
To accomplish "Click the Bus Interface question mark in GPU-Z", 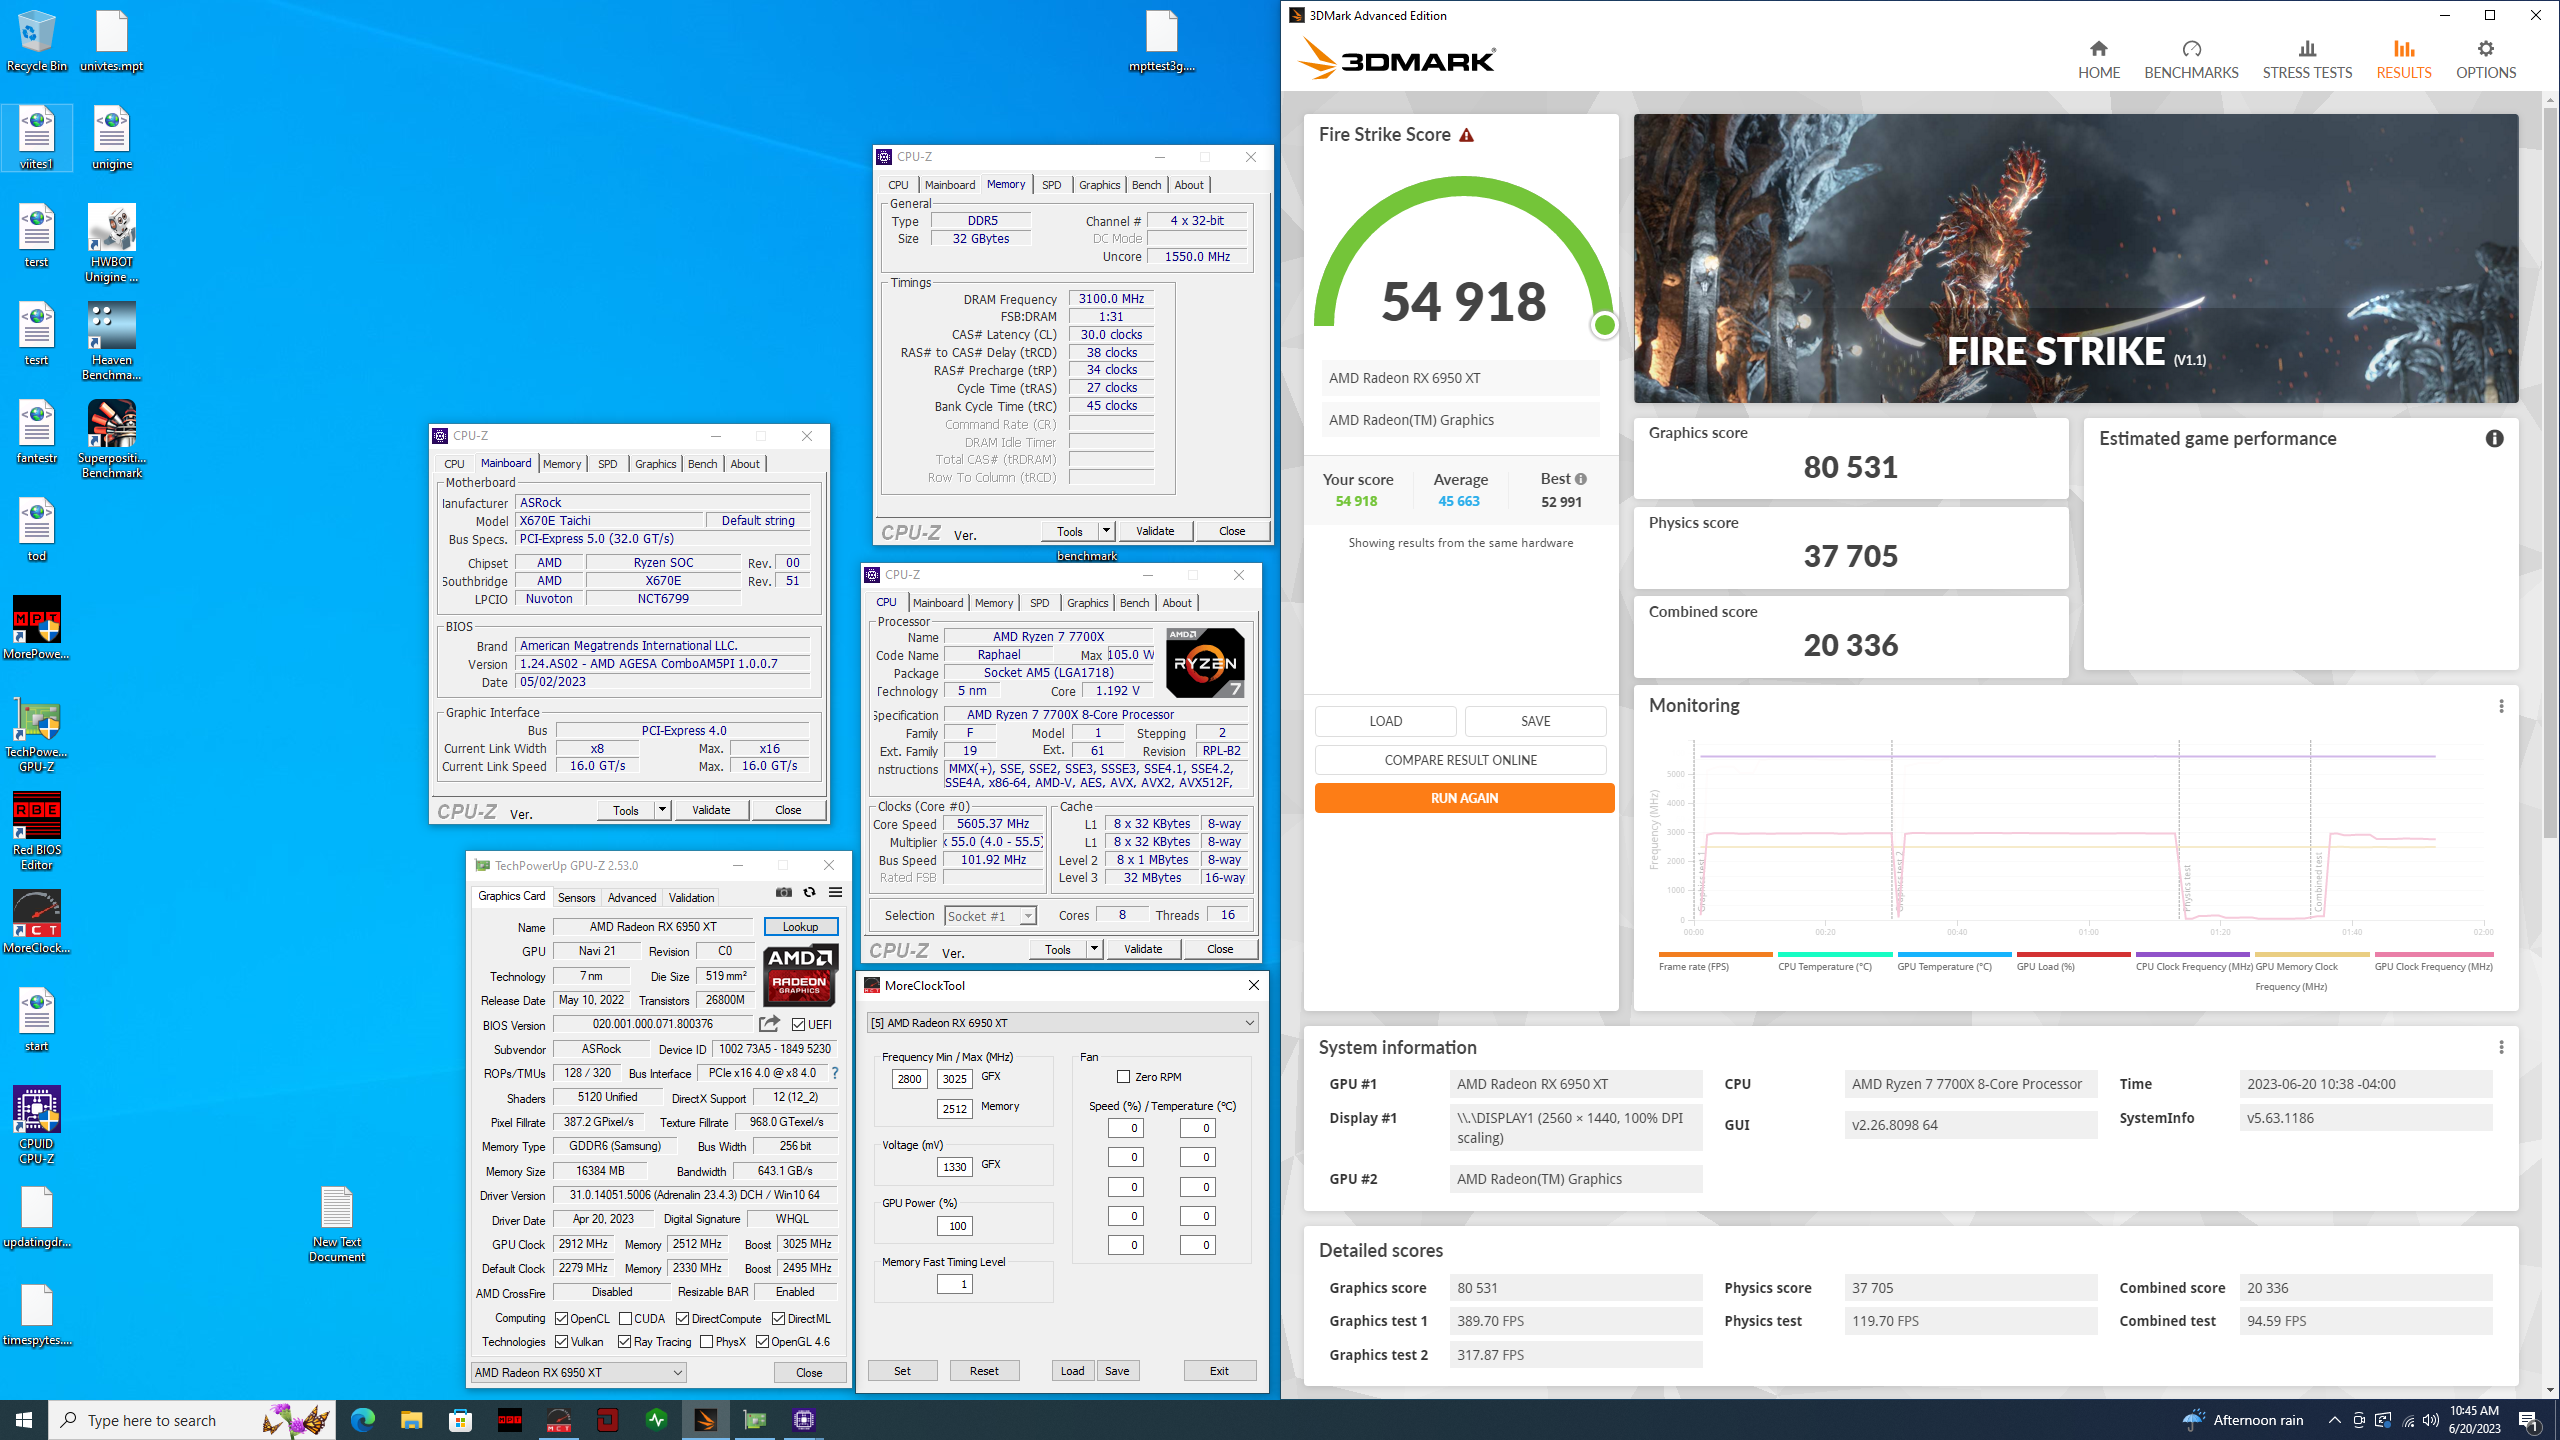I will pyautogui.click(x=835, y=1073).
